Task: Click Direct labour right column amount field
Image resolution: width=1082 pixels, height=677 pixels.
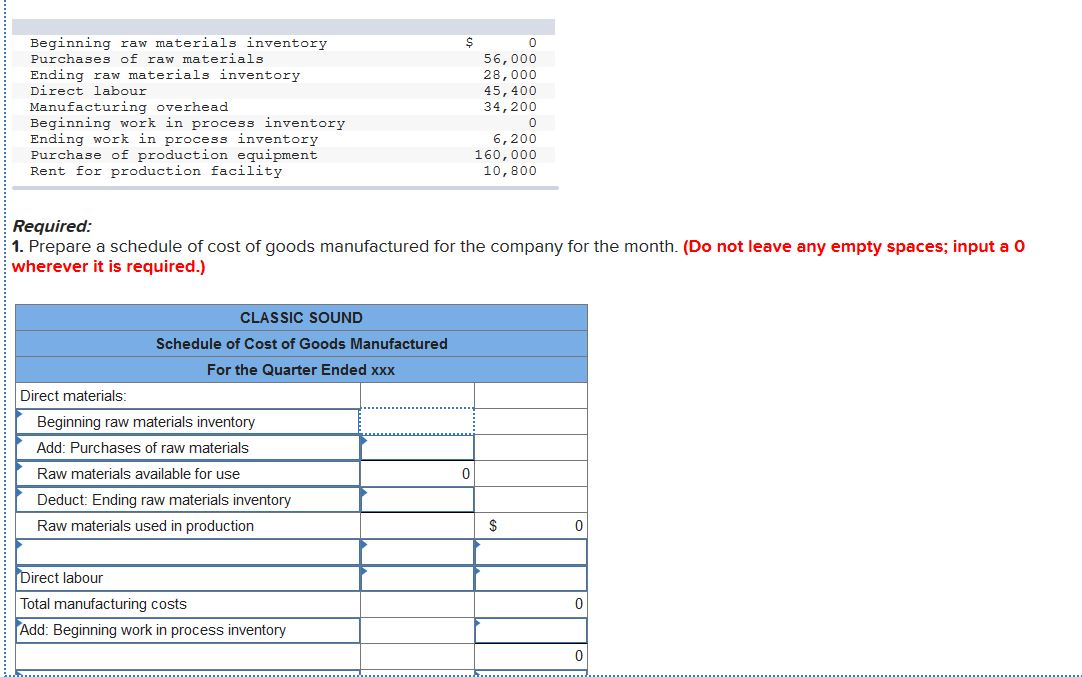Action: point(531,578)
